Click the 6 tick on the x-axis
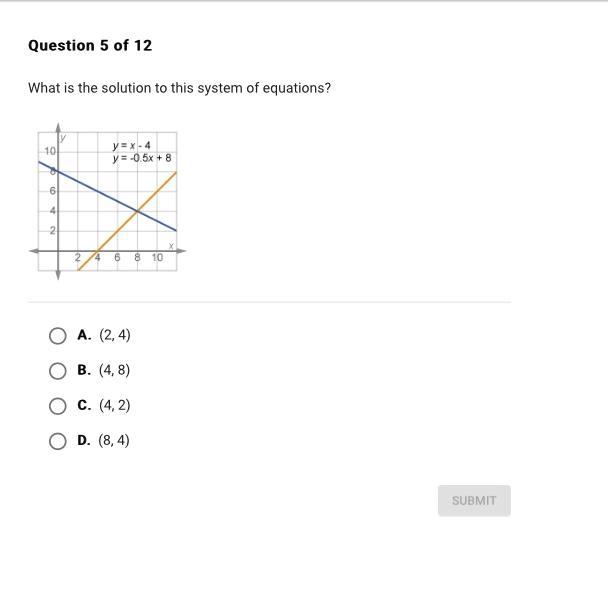 click(117, 258)
